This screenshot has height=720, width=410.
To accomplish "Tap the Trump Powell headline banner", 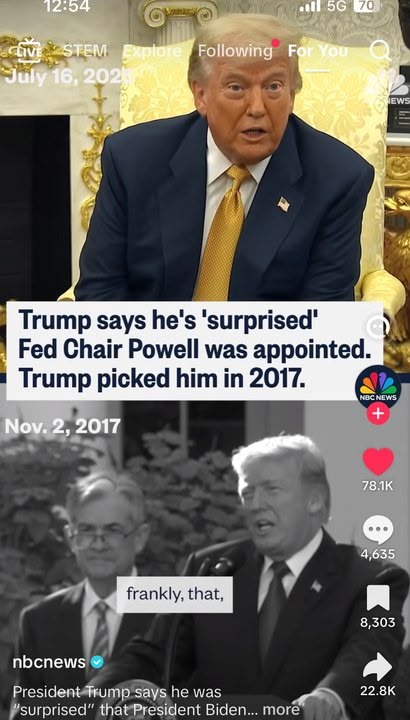I will coord(195,350).
